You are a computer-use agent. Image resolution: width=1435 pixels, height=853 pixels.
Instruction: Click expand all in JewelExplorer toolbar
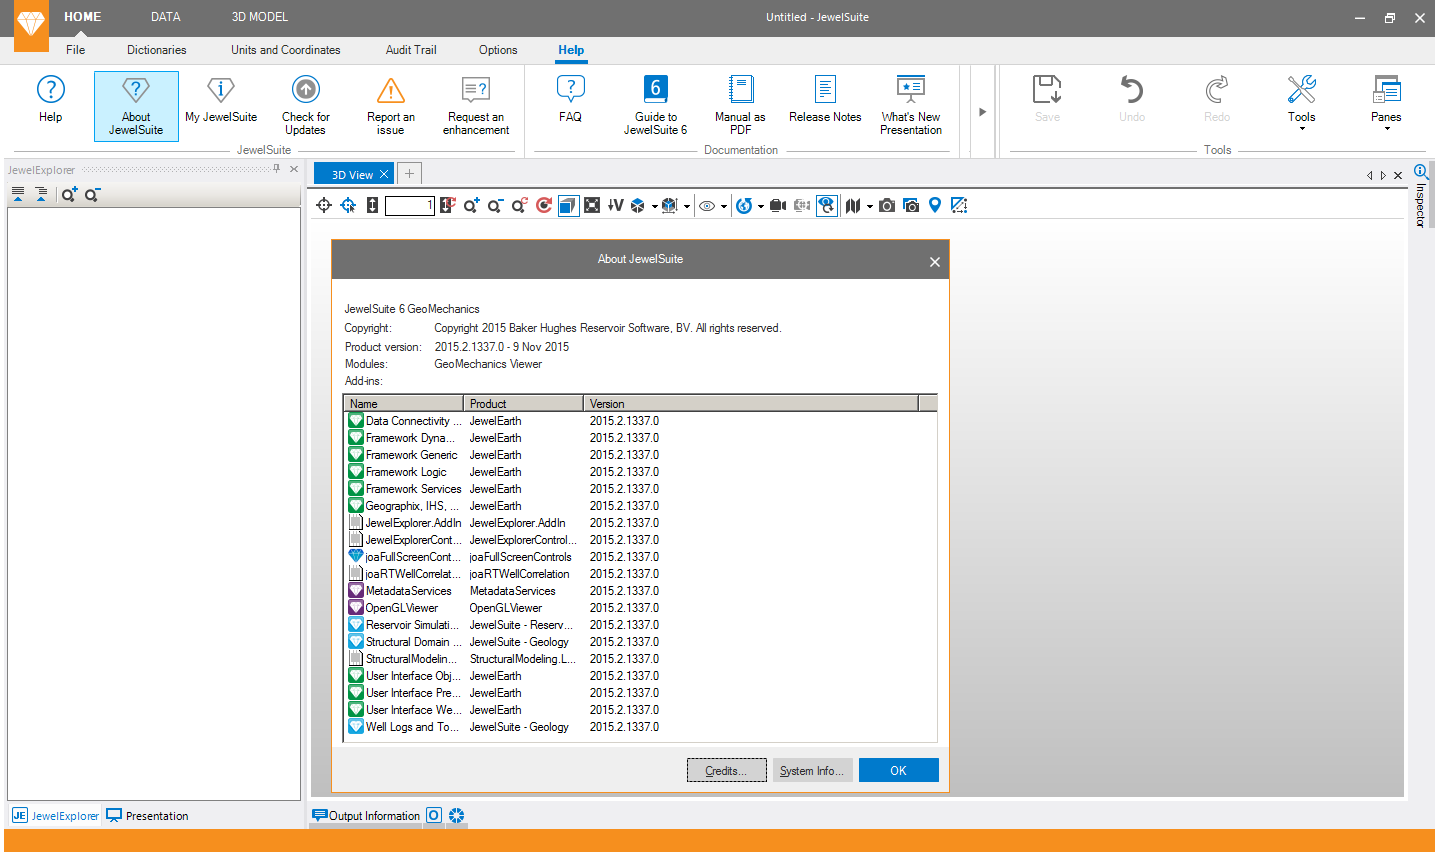click(41, 195)
